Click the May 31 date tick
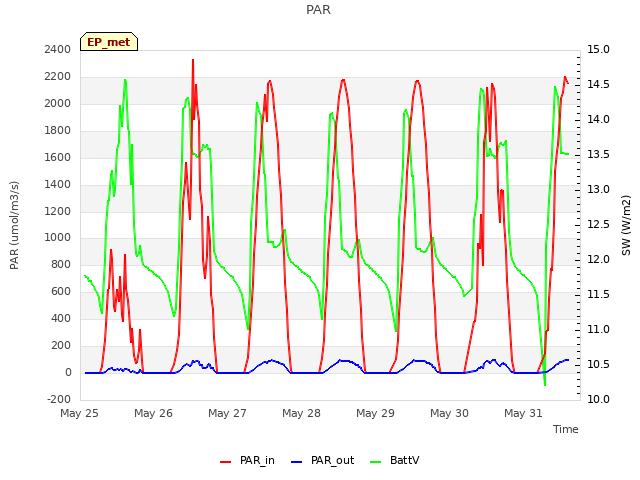Screen dimensions: 640x480 point(523,413)
